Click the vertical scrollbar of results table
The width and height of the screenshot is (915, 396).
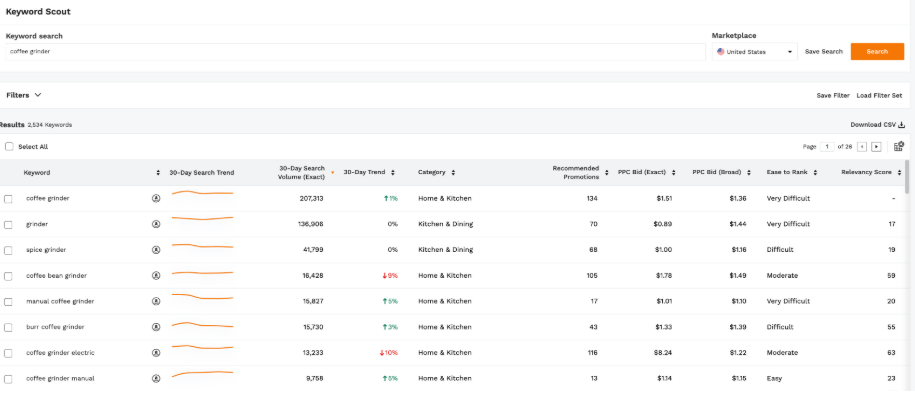click(906, 177)
